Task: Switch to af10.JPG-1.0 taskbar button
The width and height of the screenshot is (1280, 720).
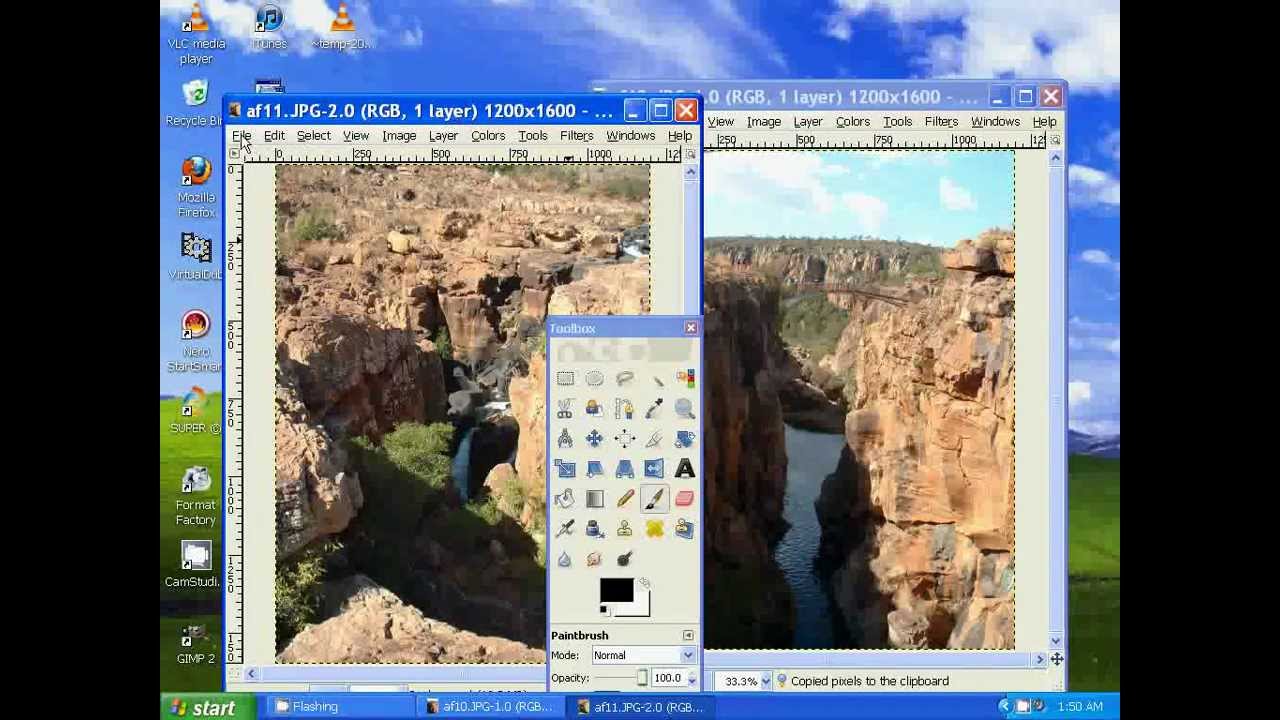Action: (490, 707)
